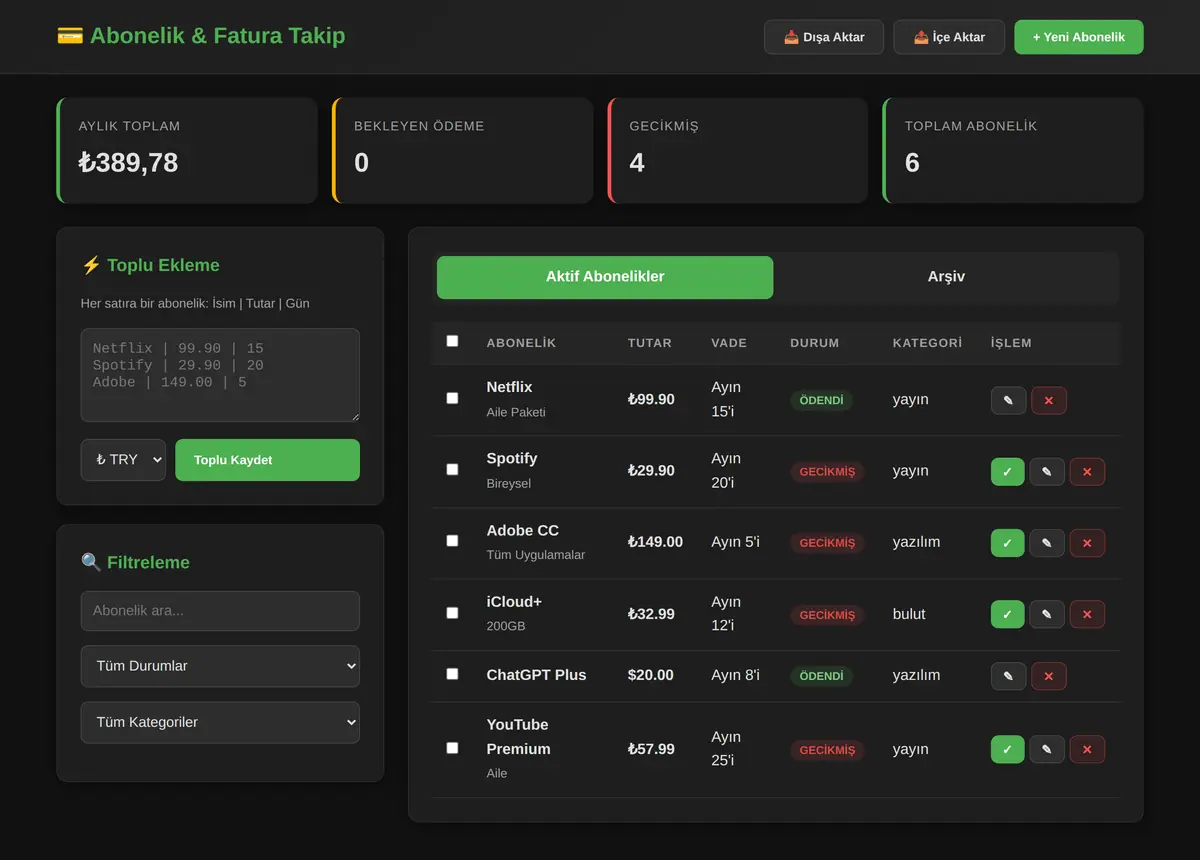Select the ChatGPT Plus row checkbox
Screen dimensions: 1200x860
[452, 674]
